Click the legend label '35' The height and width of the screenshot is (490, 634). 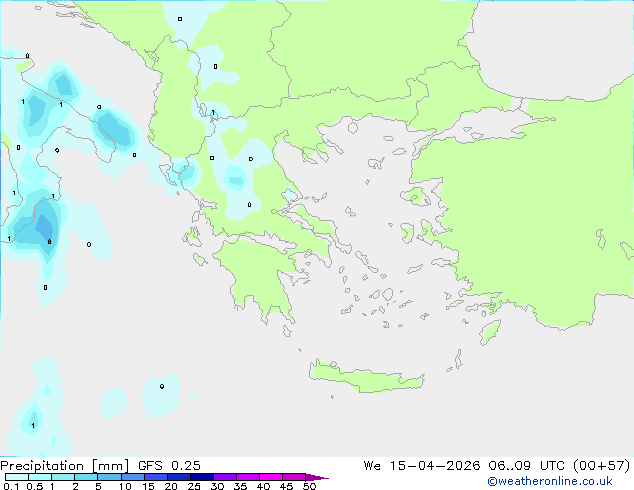coord(240,486)
